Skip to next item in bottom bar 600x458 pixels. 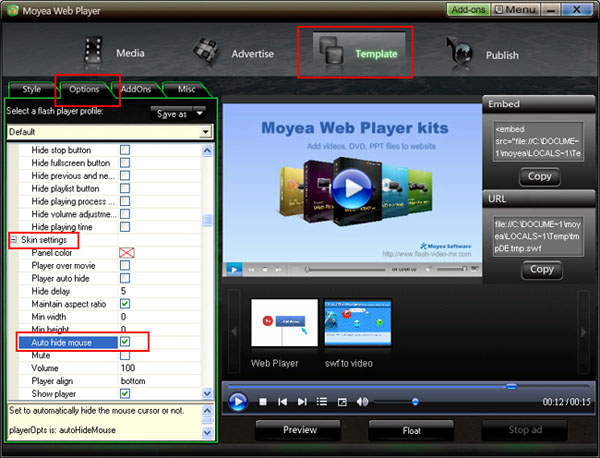302,402
